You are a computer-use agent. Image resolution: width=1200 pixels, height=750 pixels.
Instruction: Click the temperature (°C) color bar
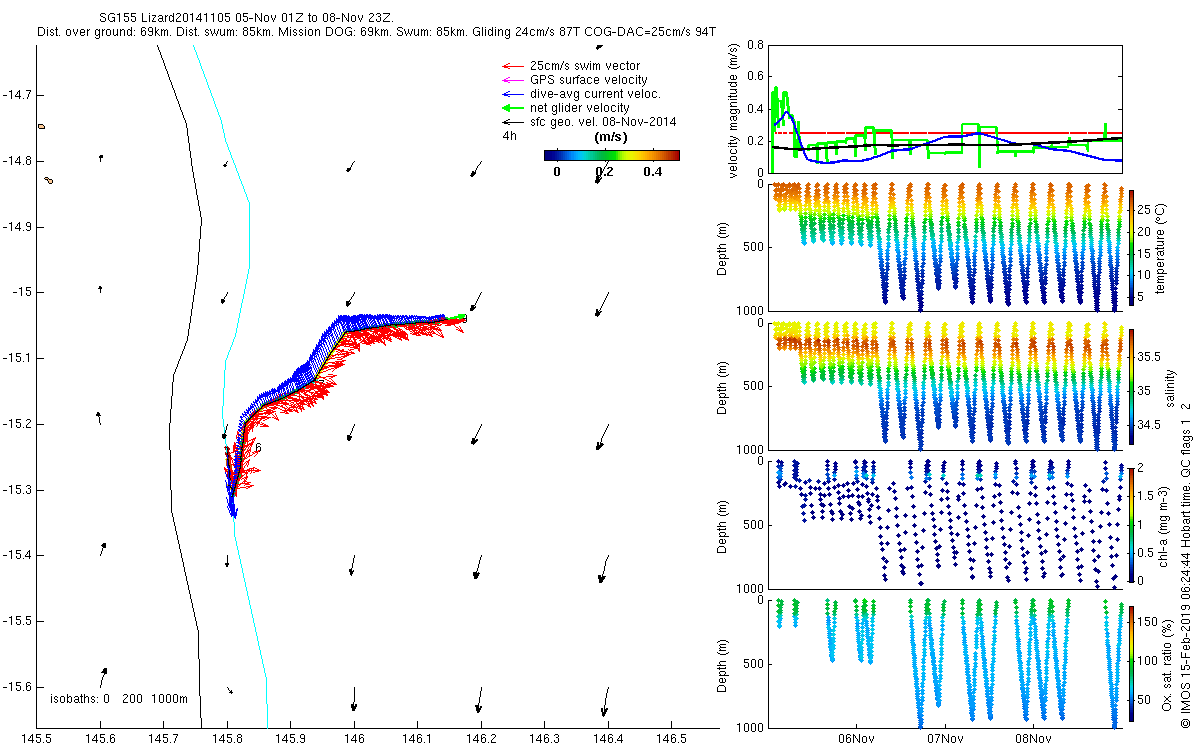[1131, 249]
